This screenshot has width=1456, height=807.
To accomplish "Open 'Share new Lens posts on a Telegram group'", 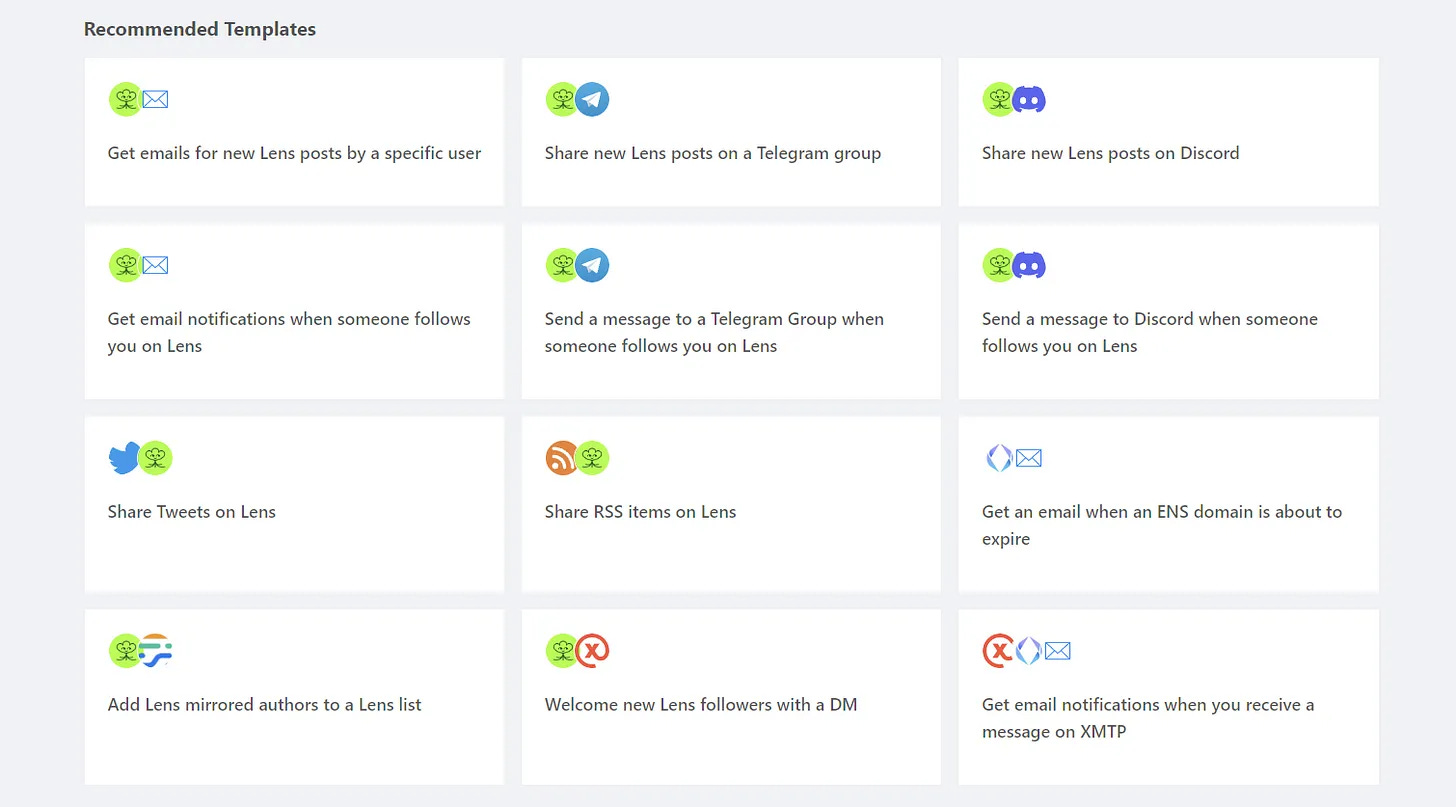I will (x=731, y=132).
